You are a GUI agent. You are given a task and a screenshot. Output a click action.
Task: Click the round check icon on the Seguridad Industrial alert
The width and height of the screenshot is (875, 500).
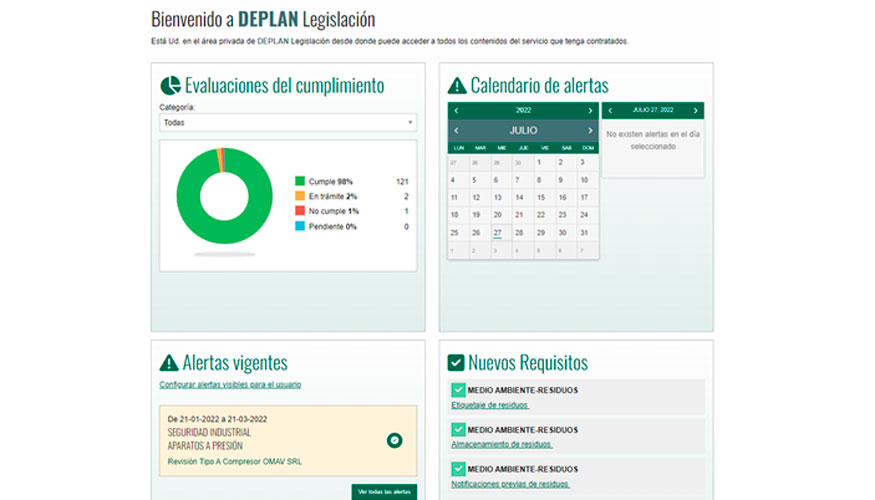(x=395, y=440)
